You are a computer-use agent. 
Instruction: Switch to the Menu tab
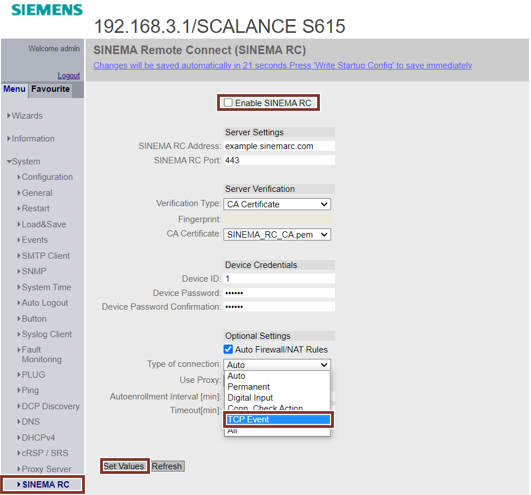[x=15, y=89]
